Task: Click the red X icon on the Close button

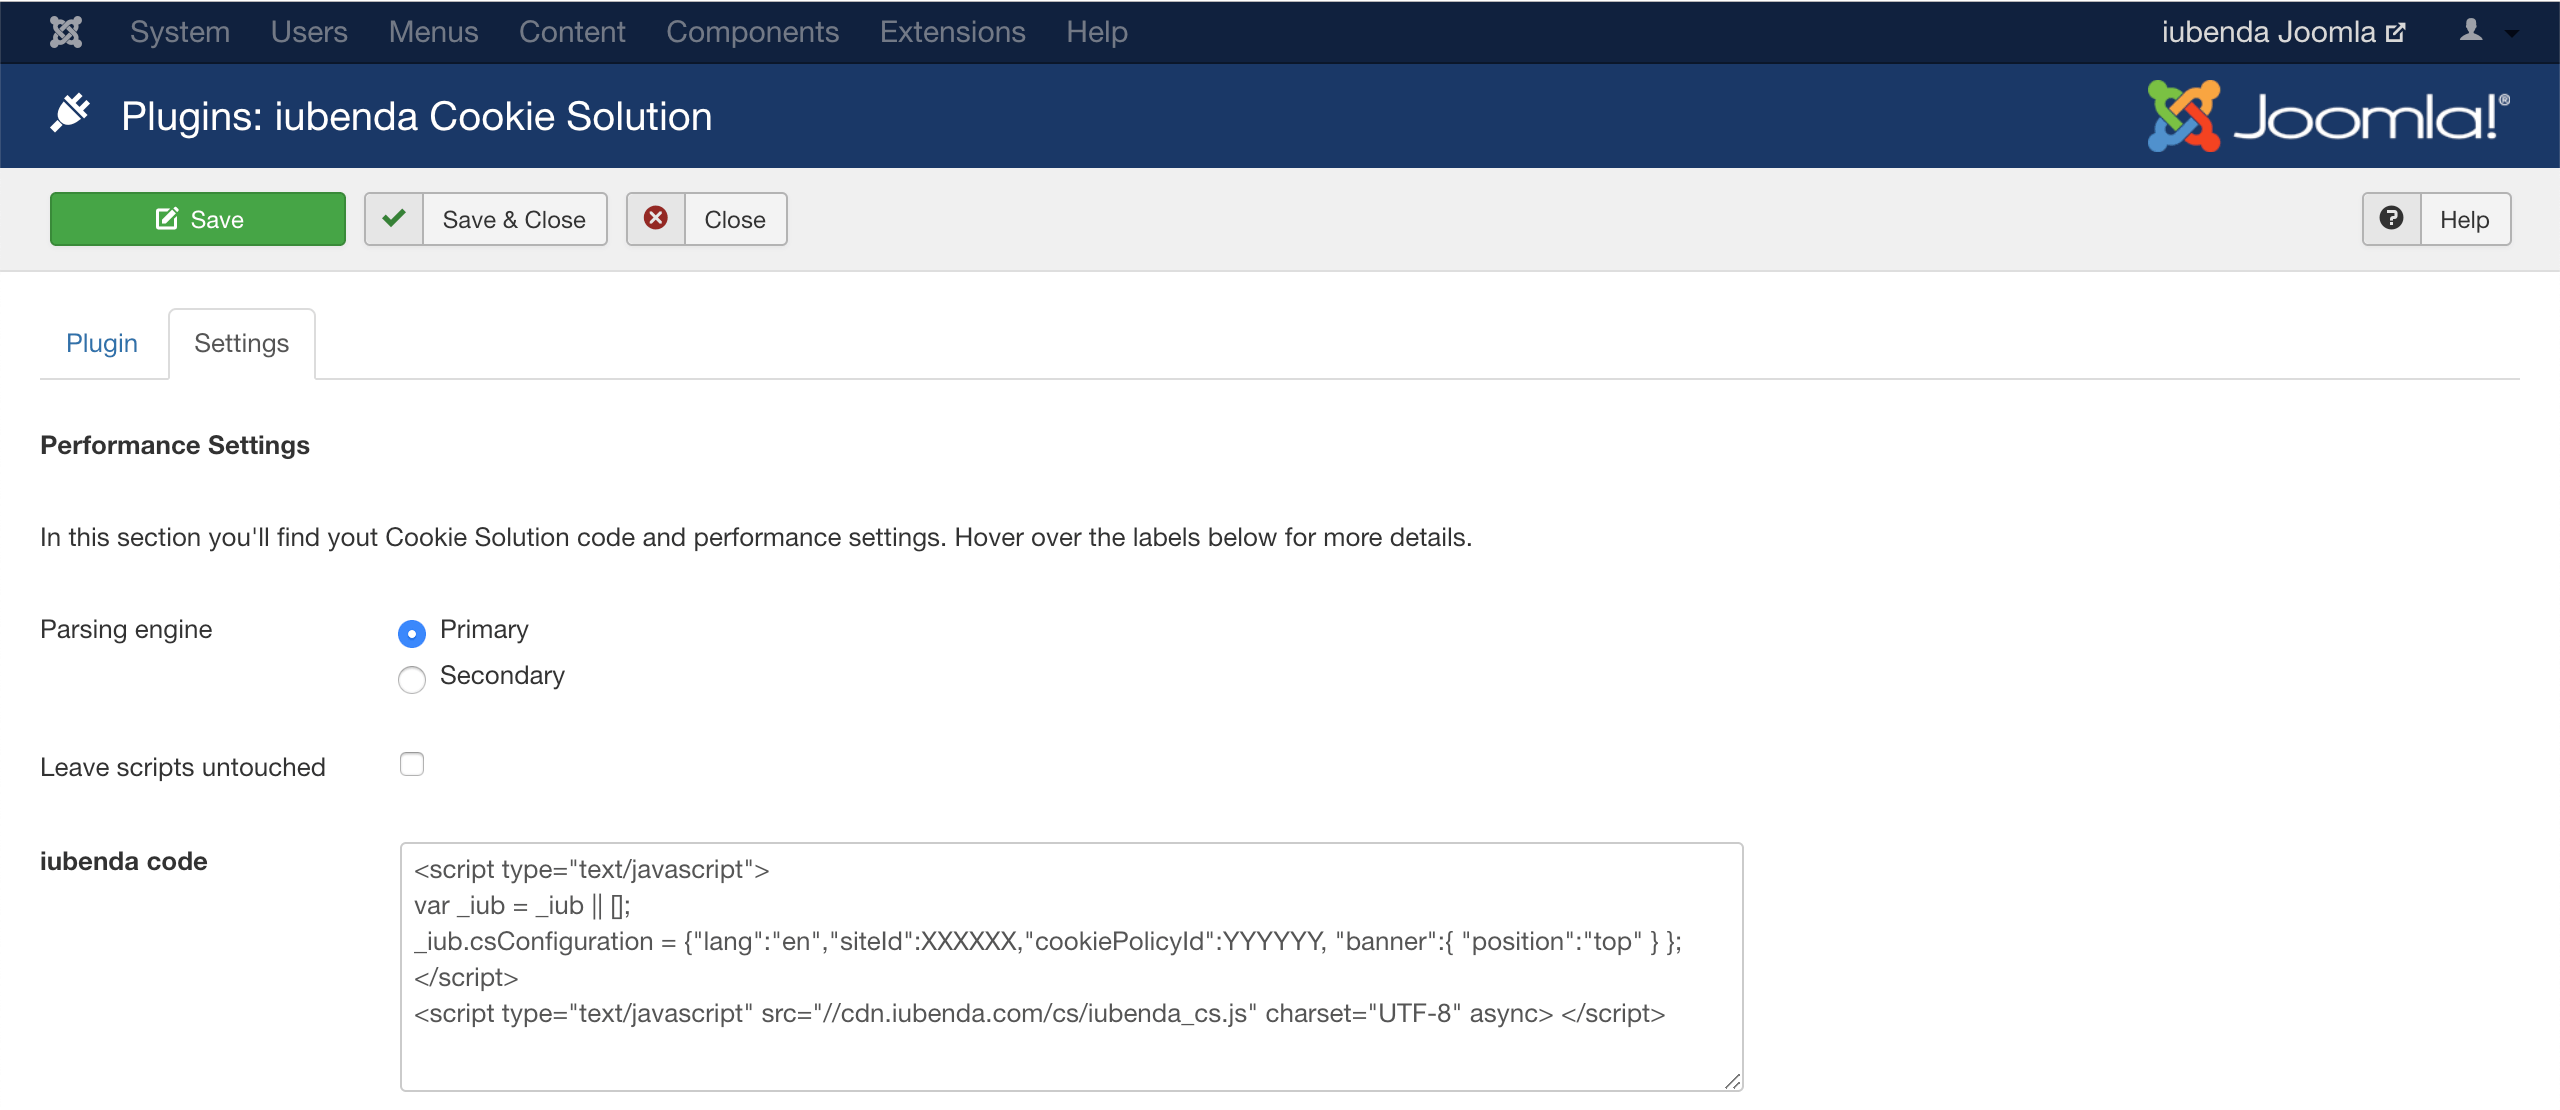Action: click(x=657, y=218)
